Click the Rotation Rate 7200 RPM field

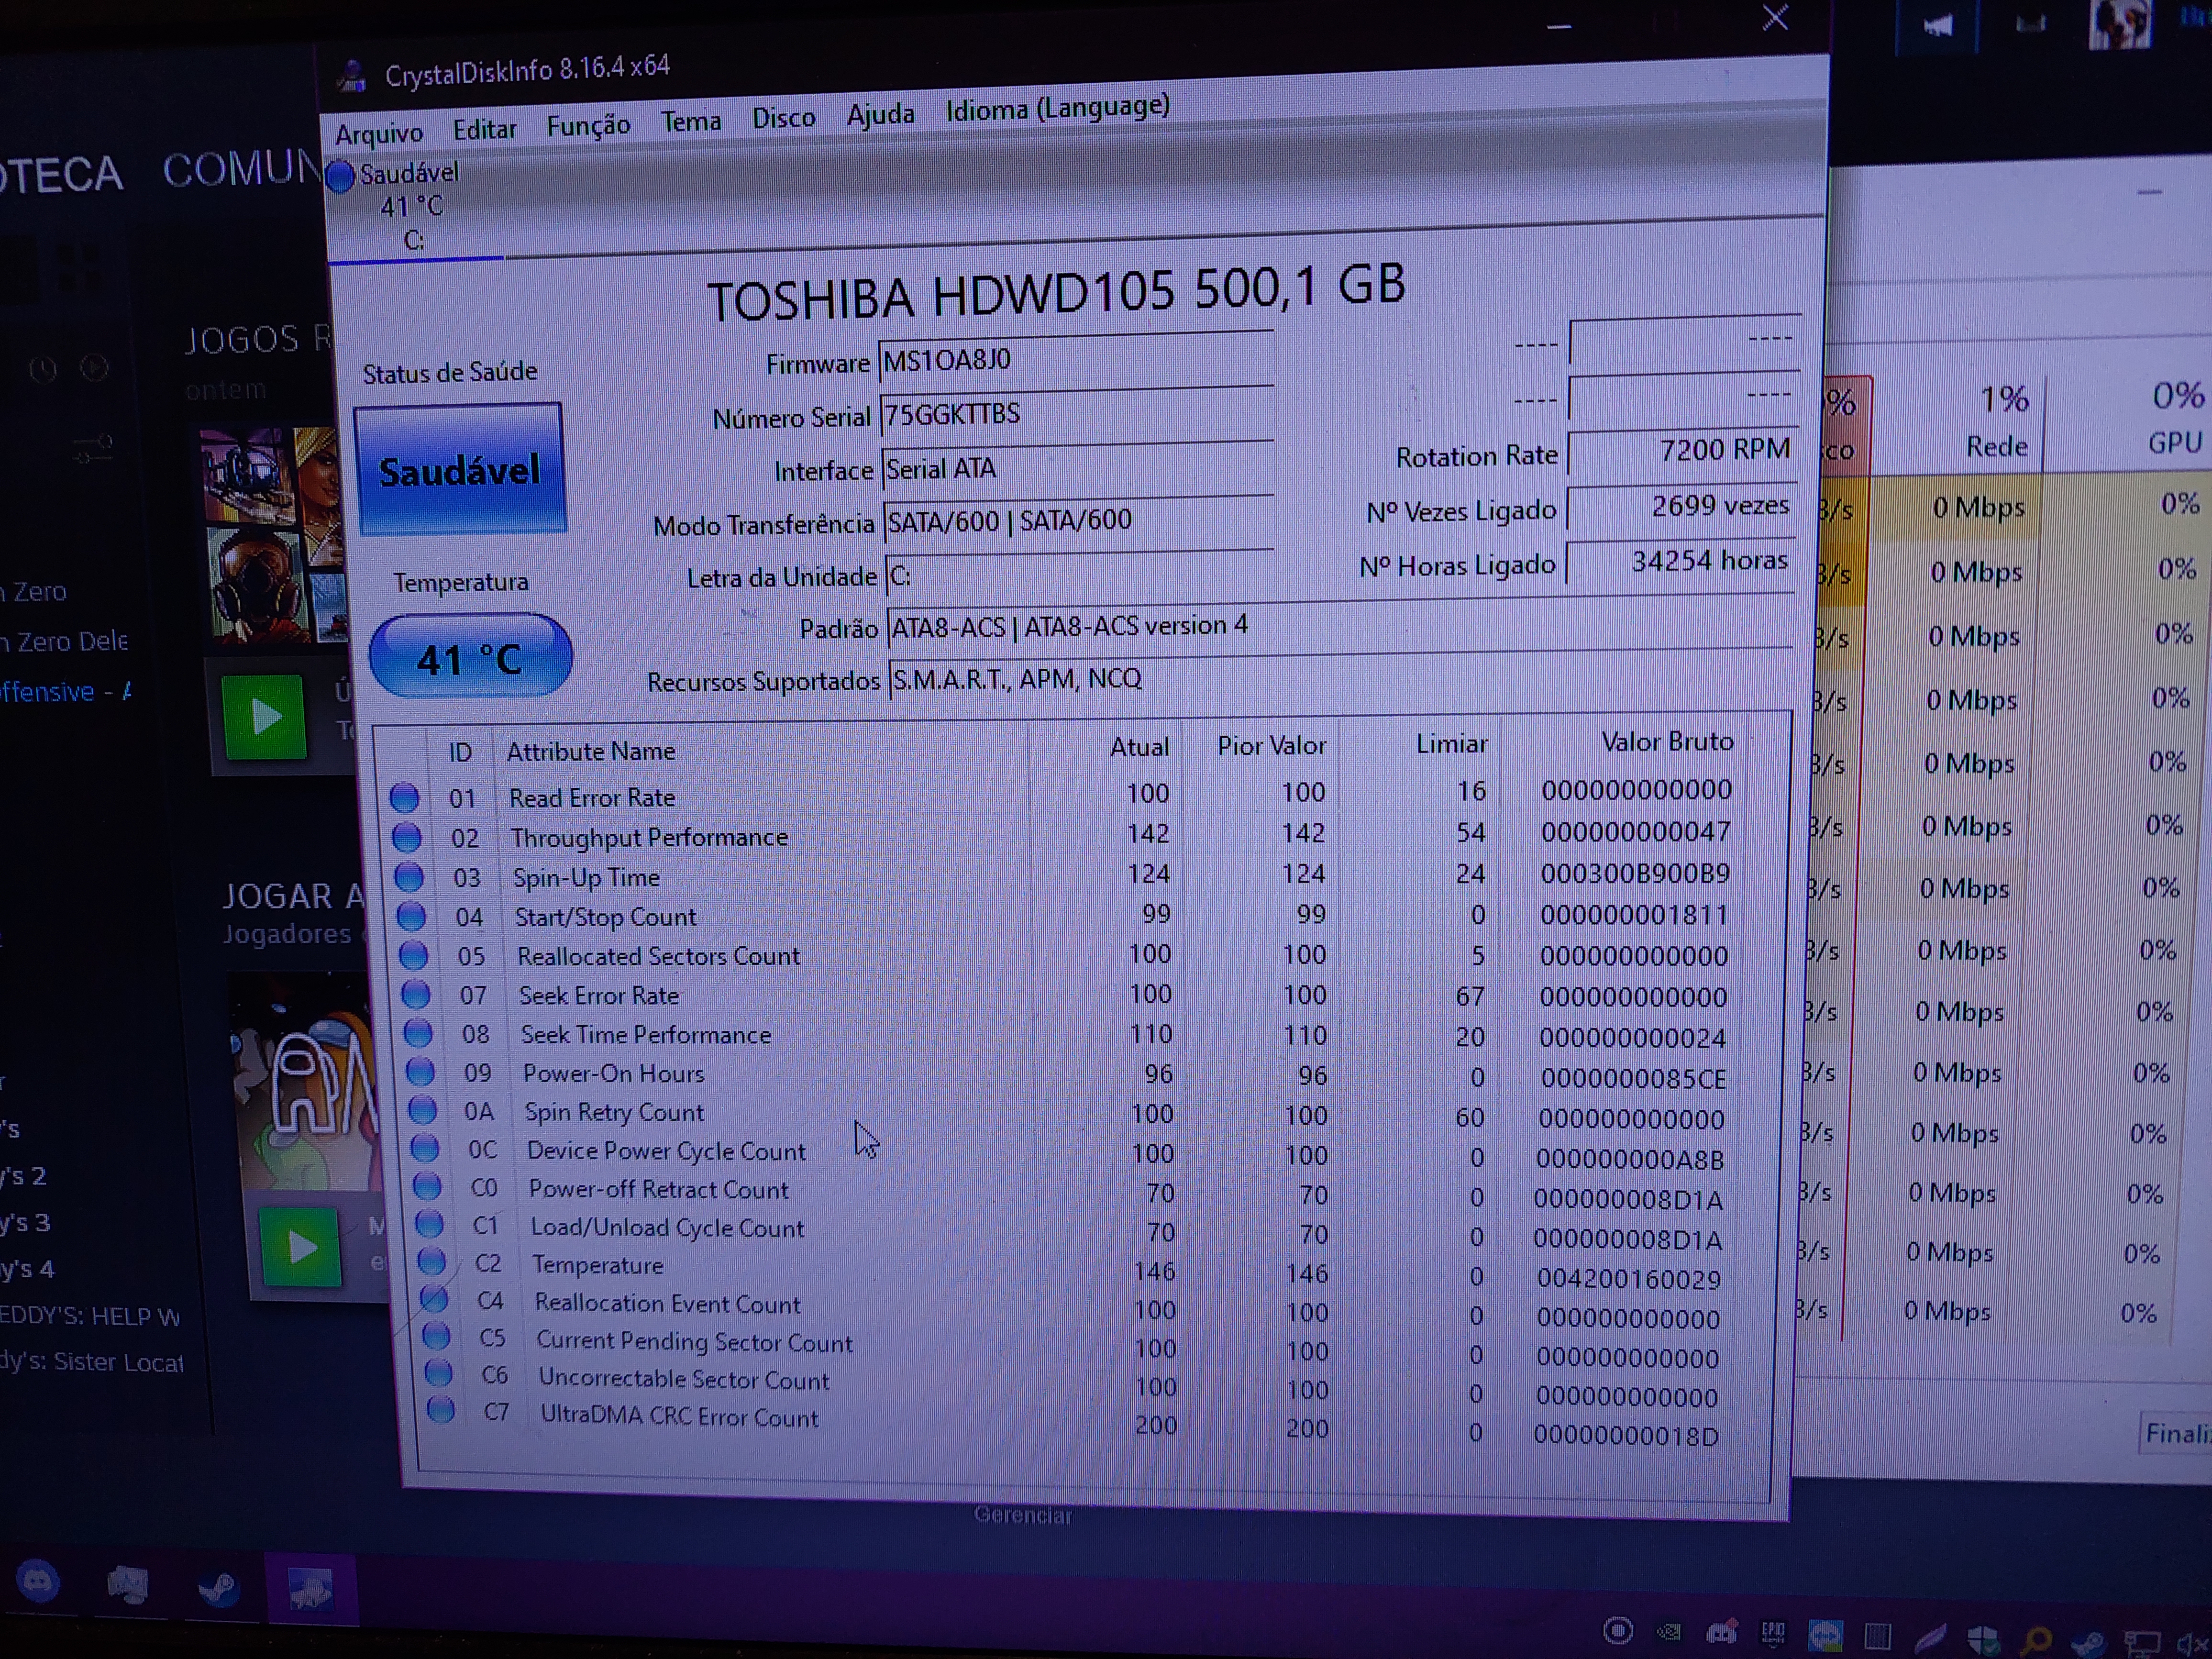tap(1684, 452)
